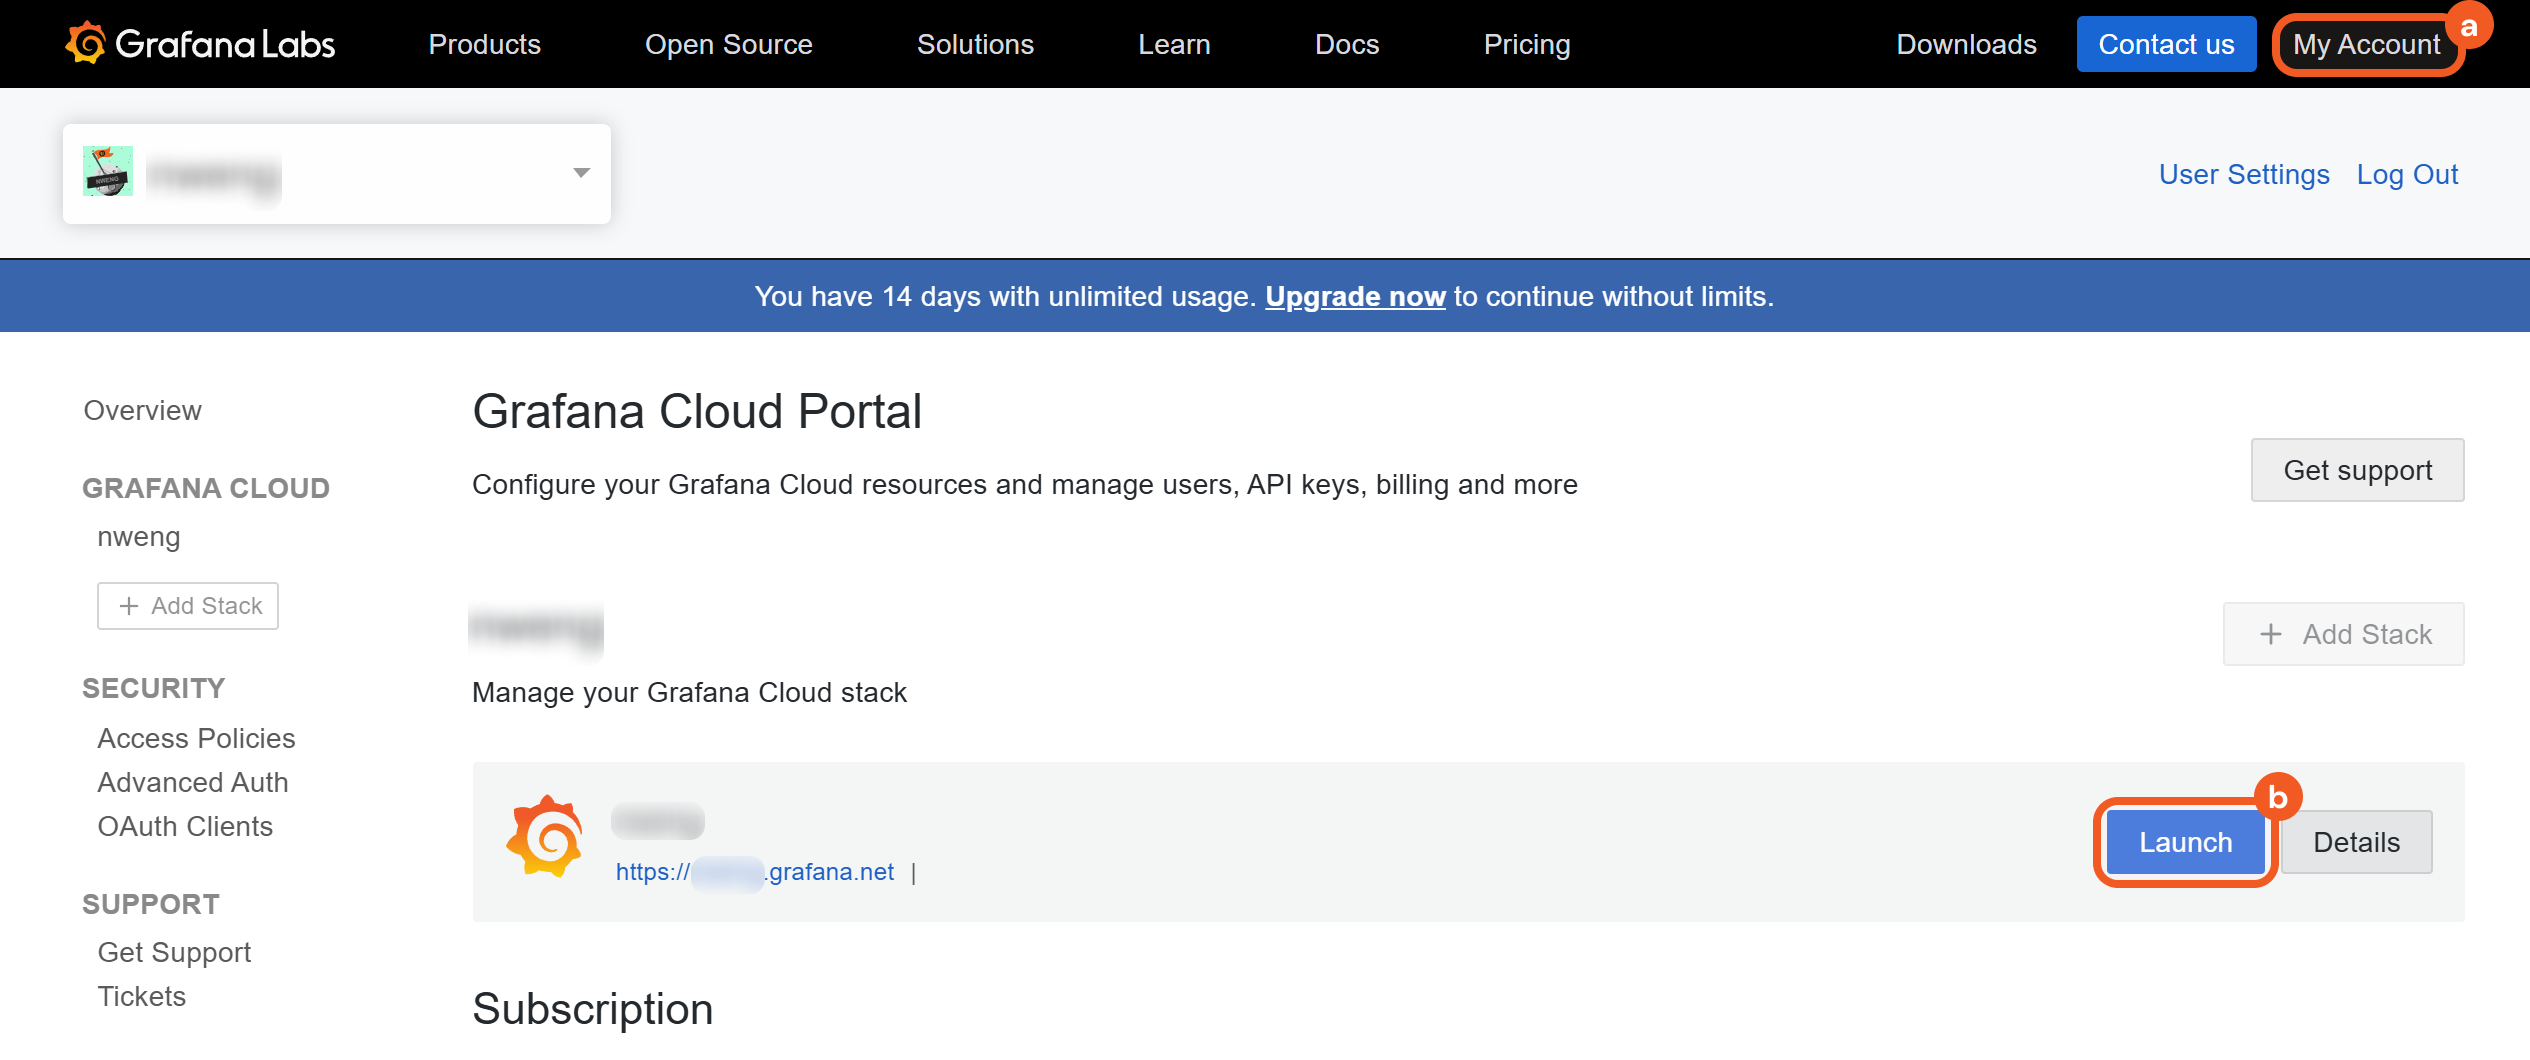
Task: Click the Grafana Labs logo
Action: click(x=200, y=44)
